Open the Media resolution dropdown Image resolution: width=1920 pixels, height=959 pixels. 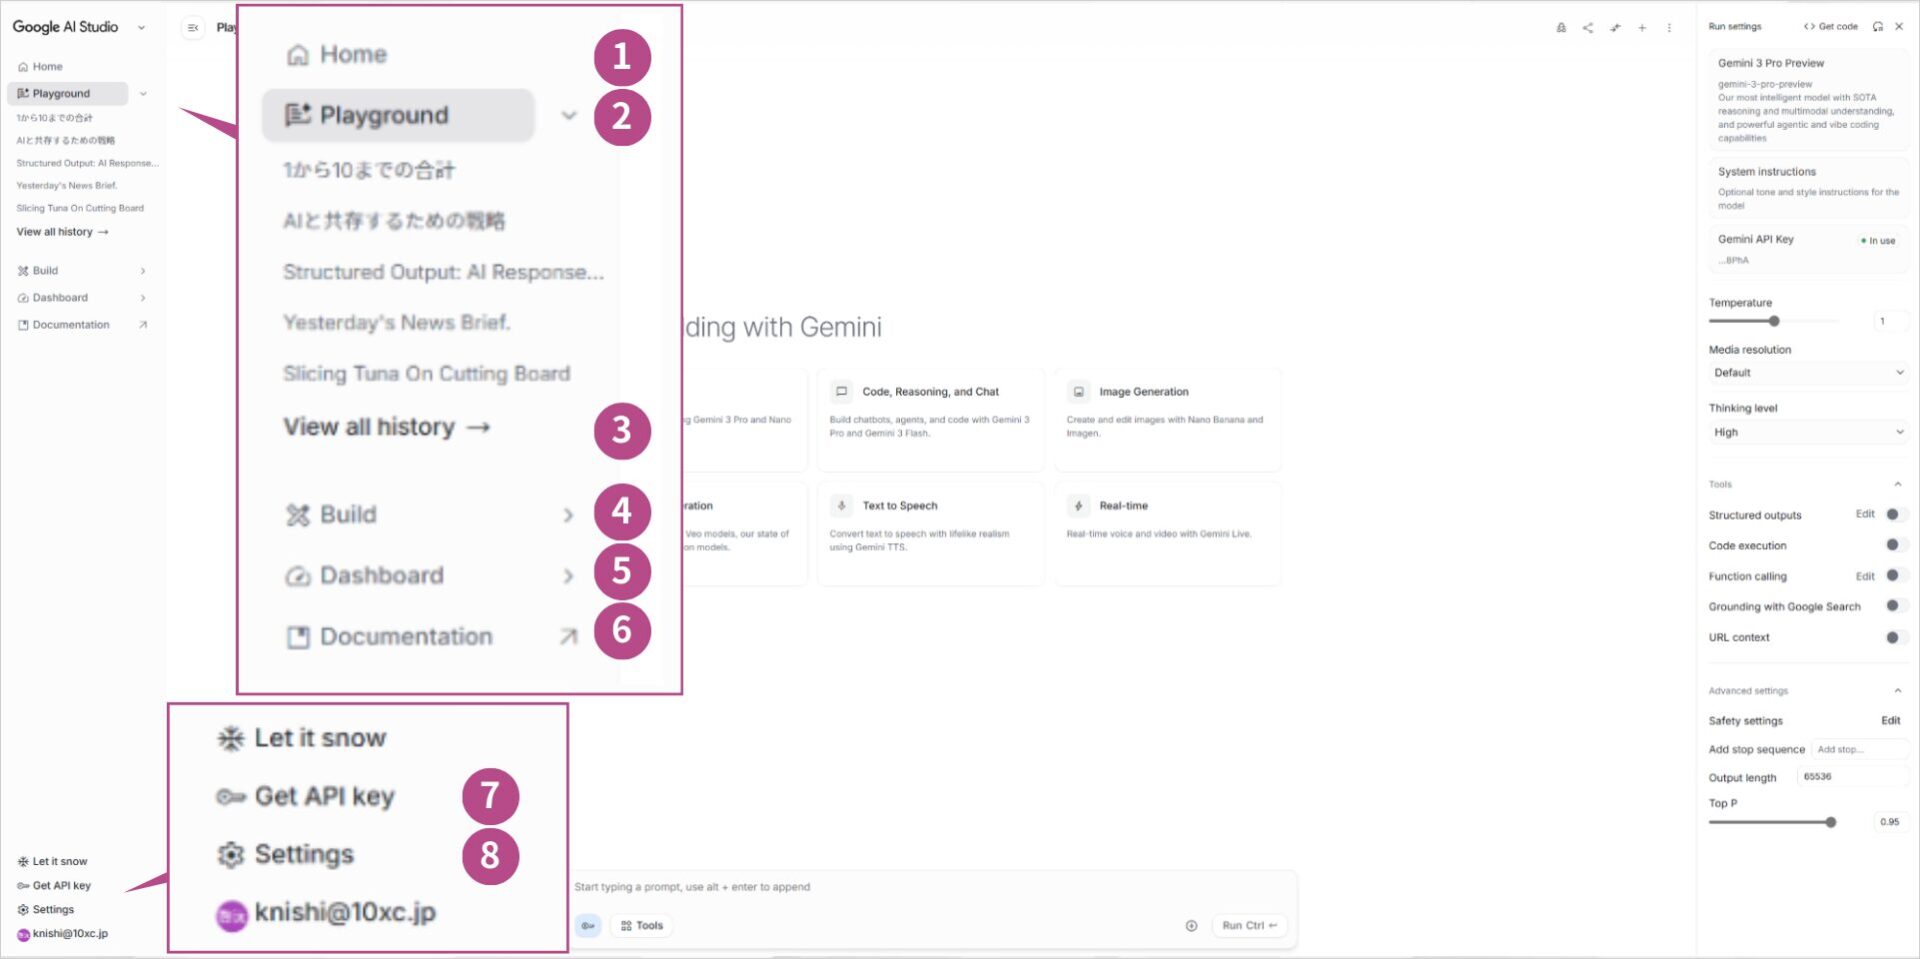[1806, 372]
